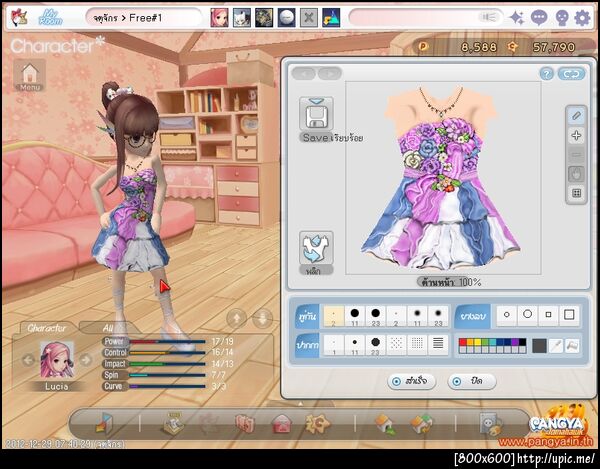Click the house with green arrow icon
The height and width of the screenshot is (469, 600).
click(385, 424)
